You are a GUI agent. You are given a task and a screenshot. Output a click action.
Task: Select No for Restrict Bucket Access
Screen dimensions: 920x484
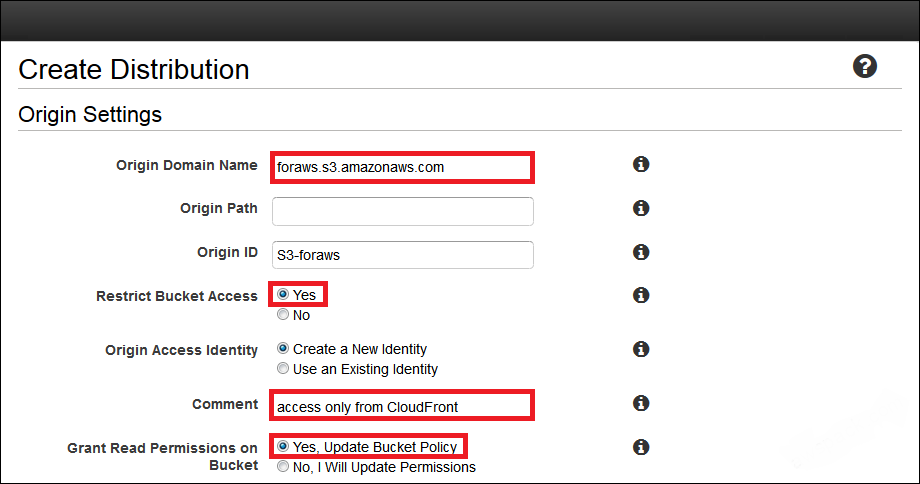[x=283, y=314]
